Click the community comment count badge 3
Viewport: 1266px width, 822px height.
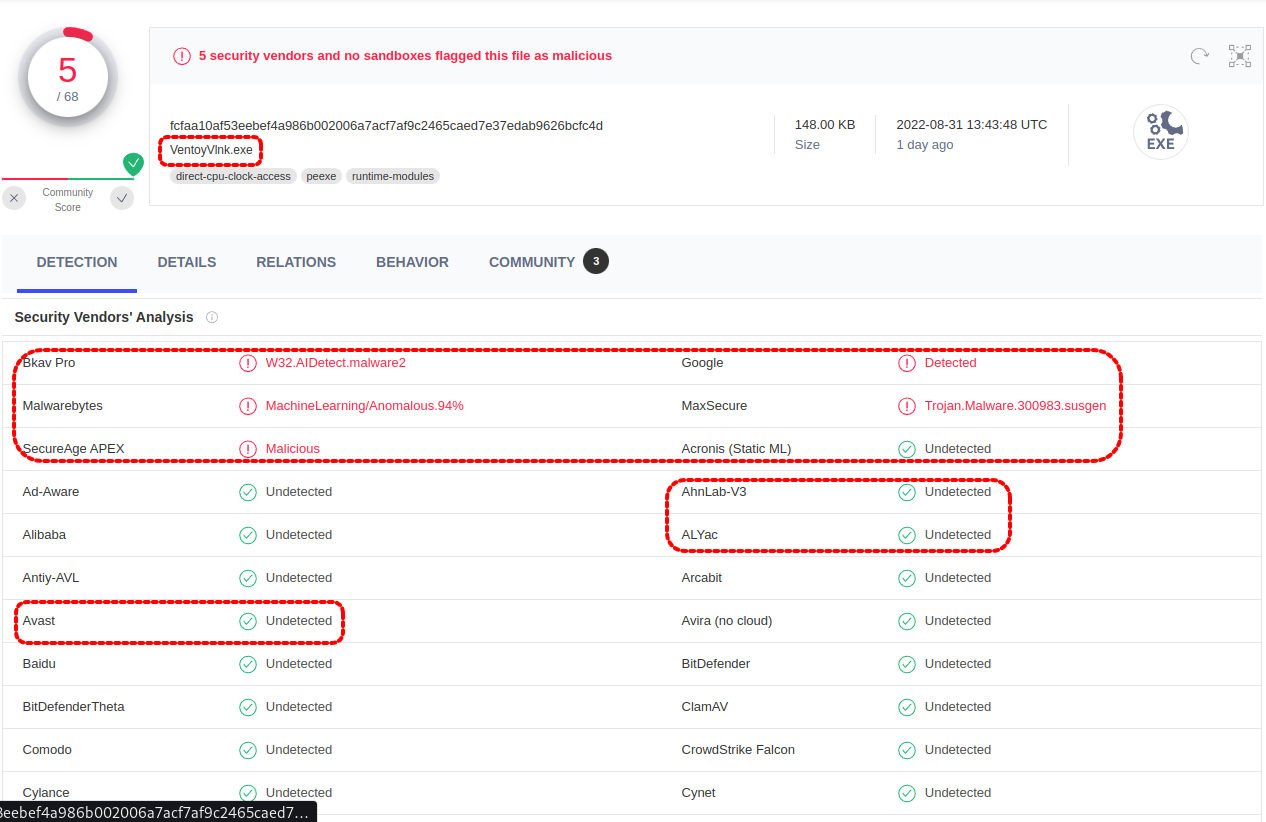tap(596, 262)
